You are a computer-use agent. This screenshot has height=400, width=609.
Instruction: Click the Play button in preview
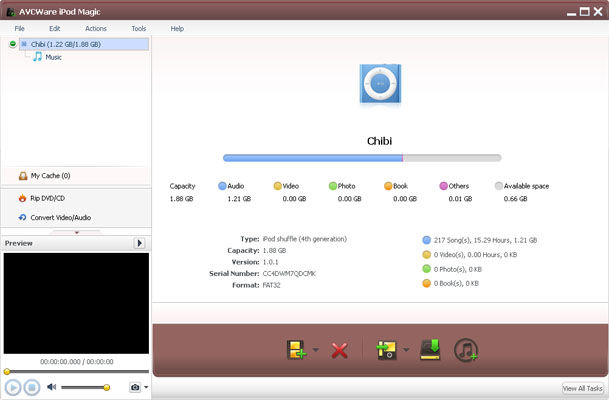(13, 387)
